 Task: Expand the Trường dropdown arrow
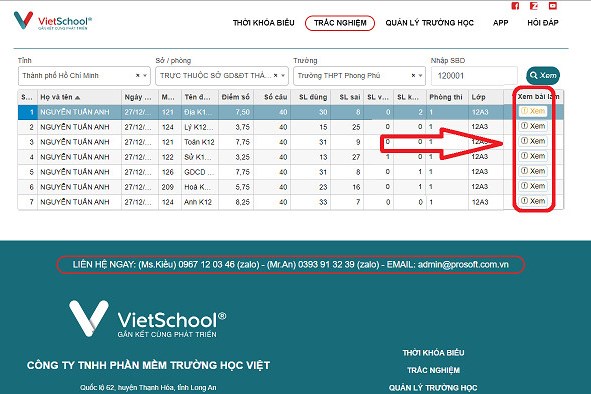pyautogui.click(x=421, y=76)
